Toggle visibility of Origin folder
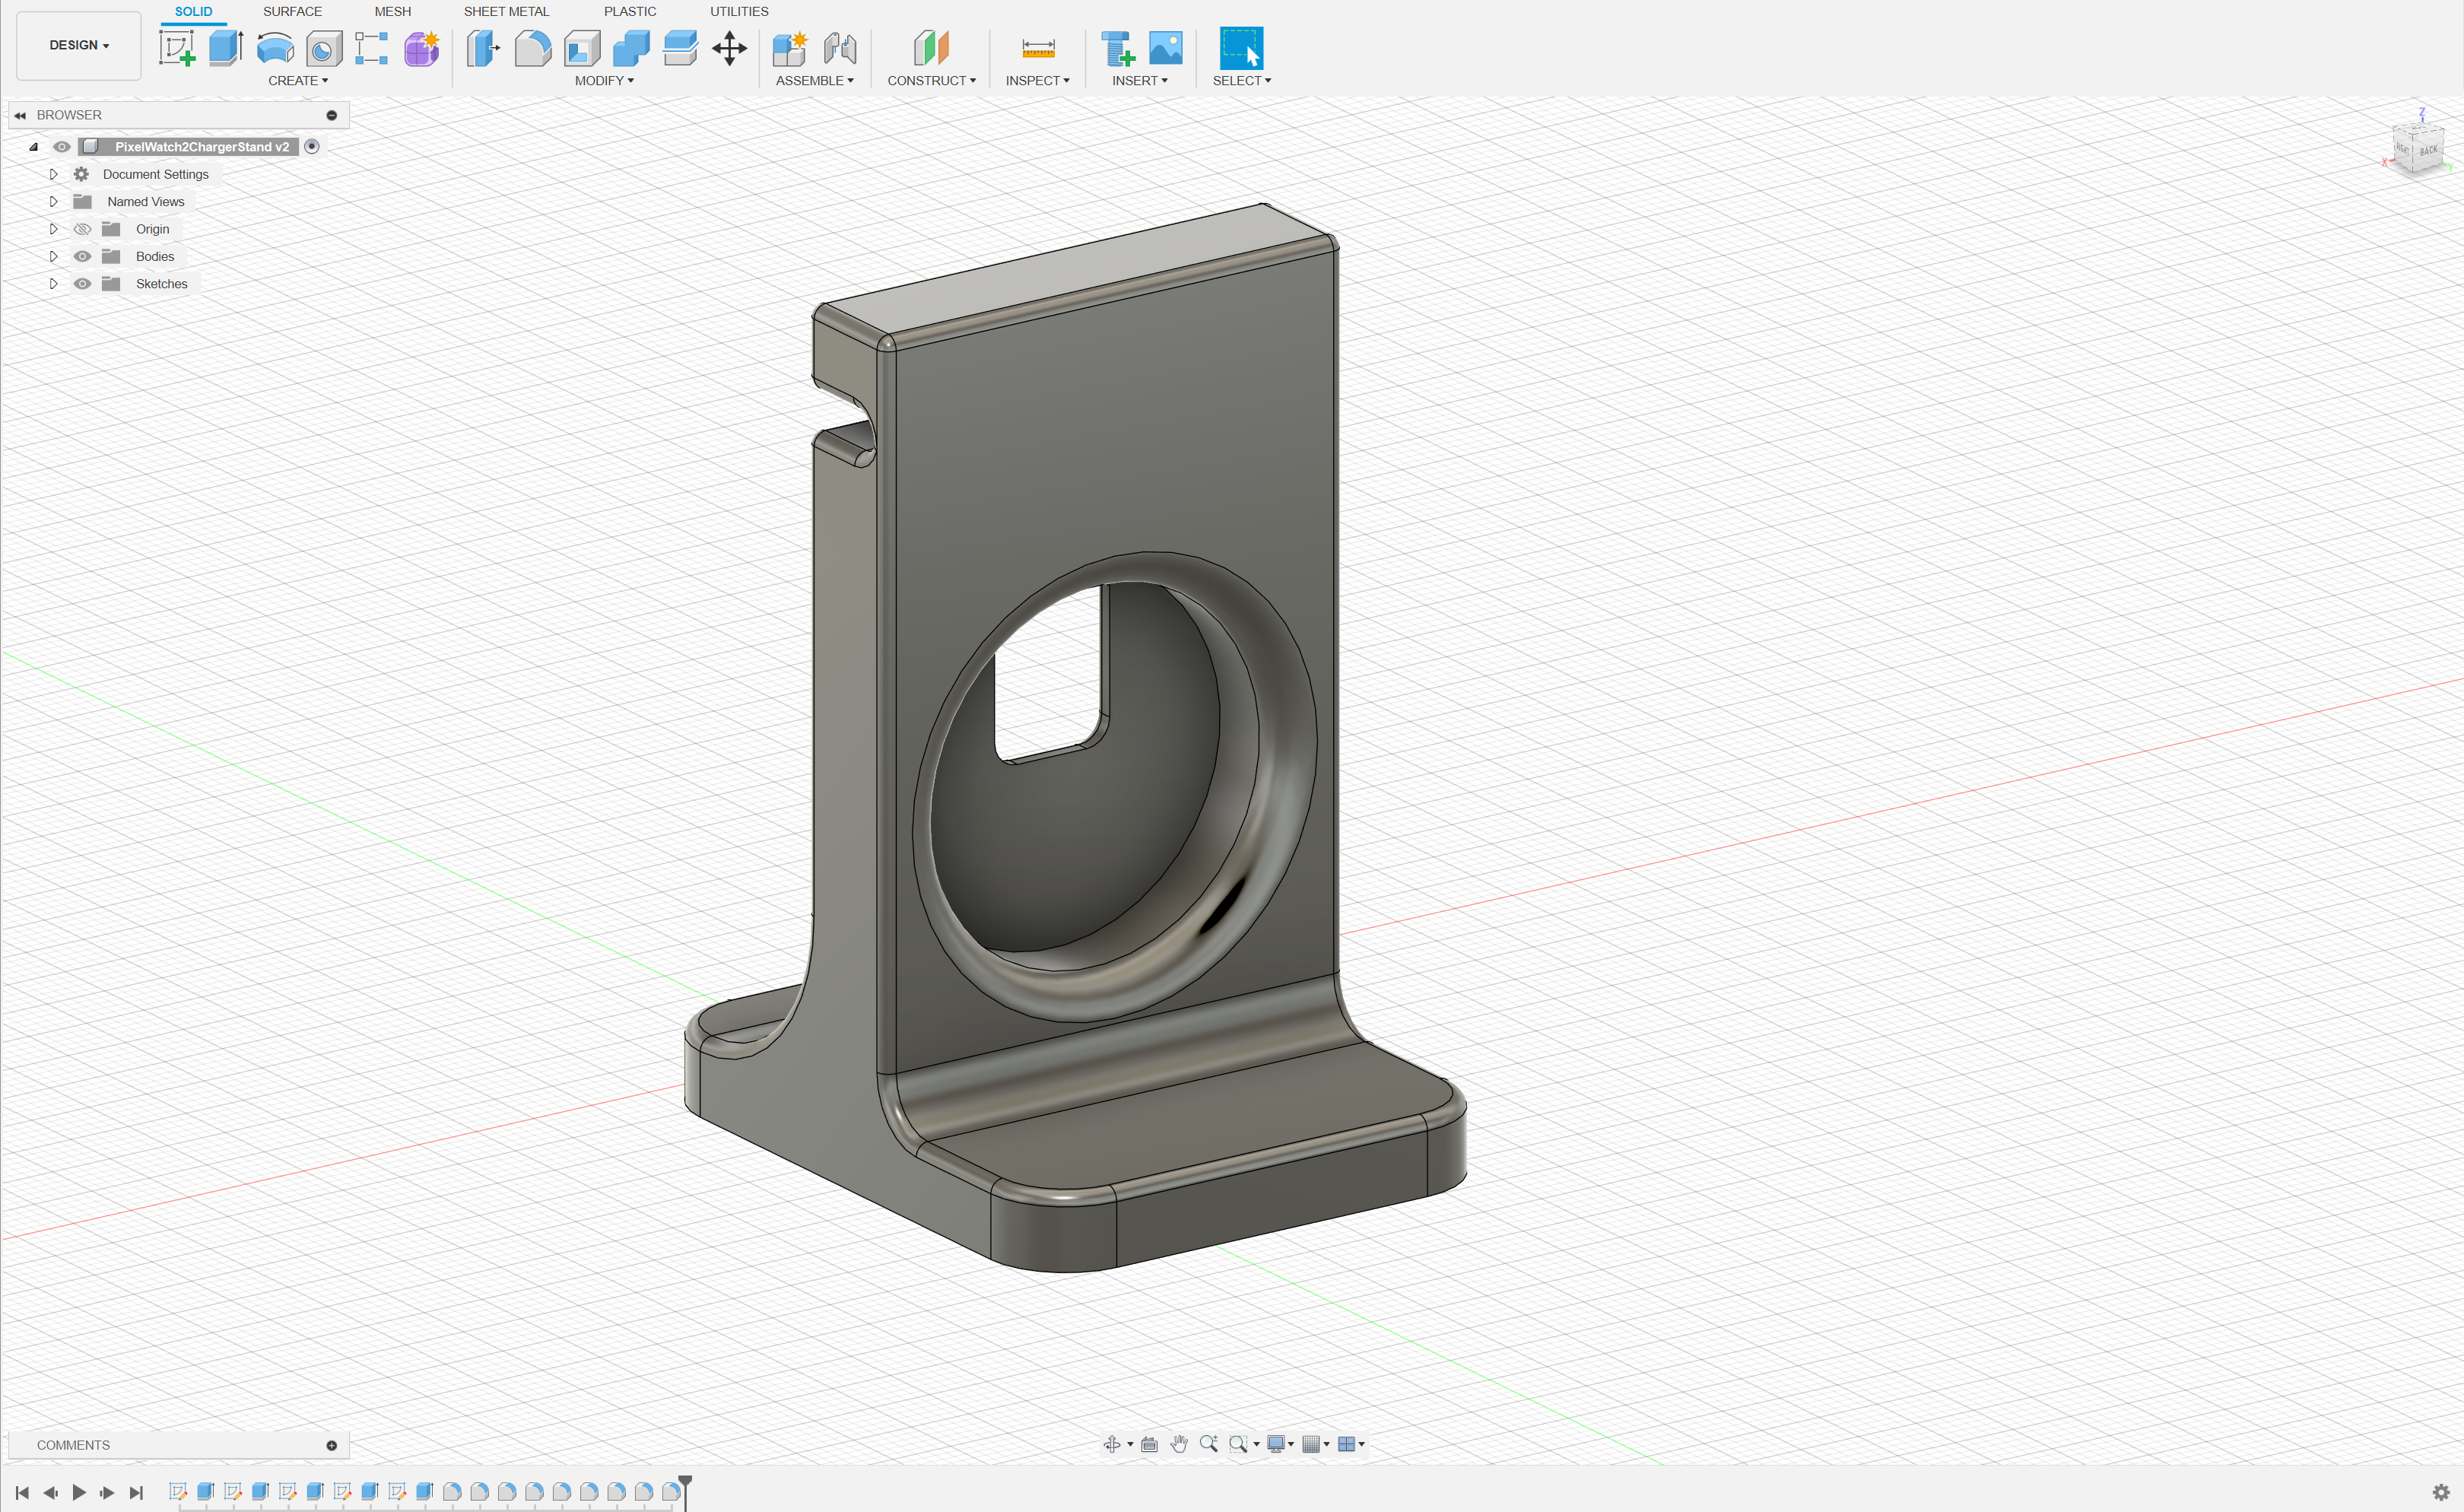 point(83,229)
